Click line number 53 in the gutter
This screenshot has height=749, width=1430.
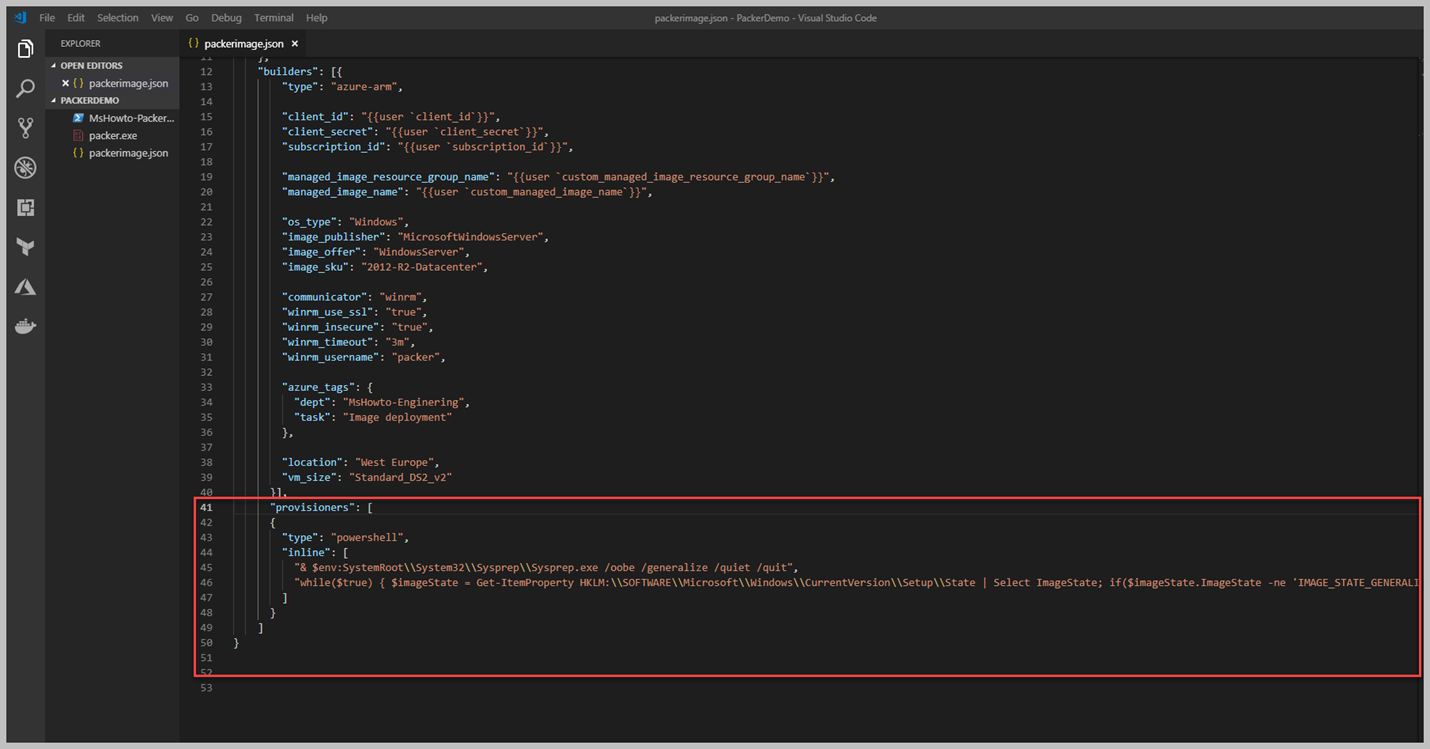pyautogui.click(x=206, y=687)
